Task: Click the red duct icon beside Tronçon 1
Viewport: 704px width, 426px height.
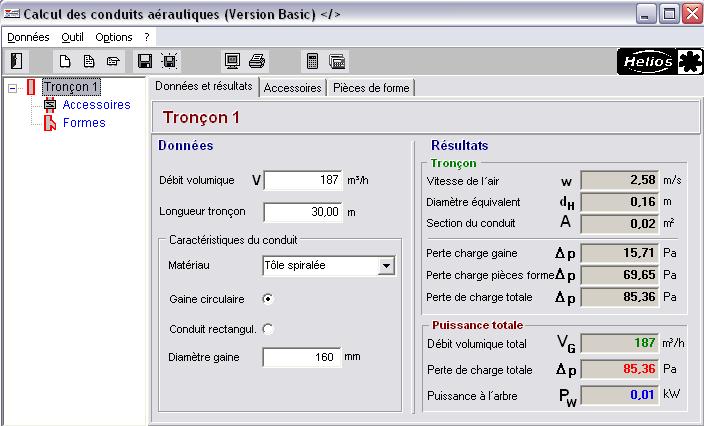Action: [x=31, y=87]
